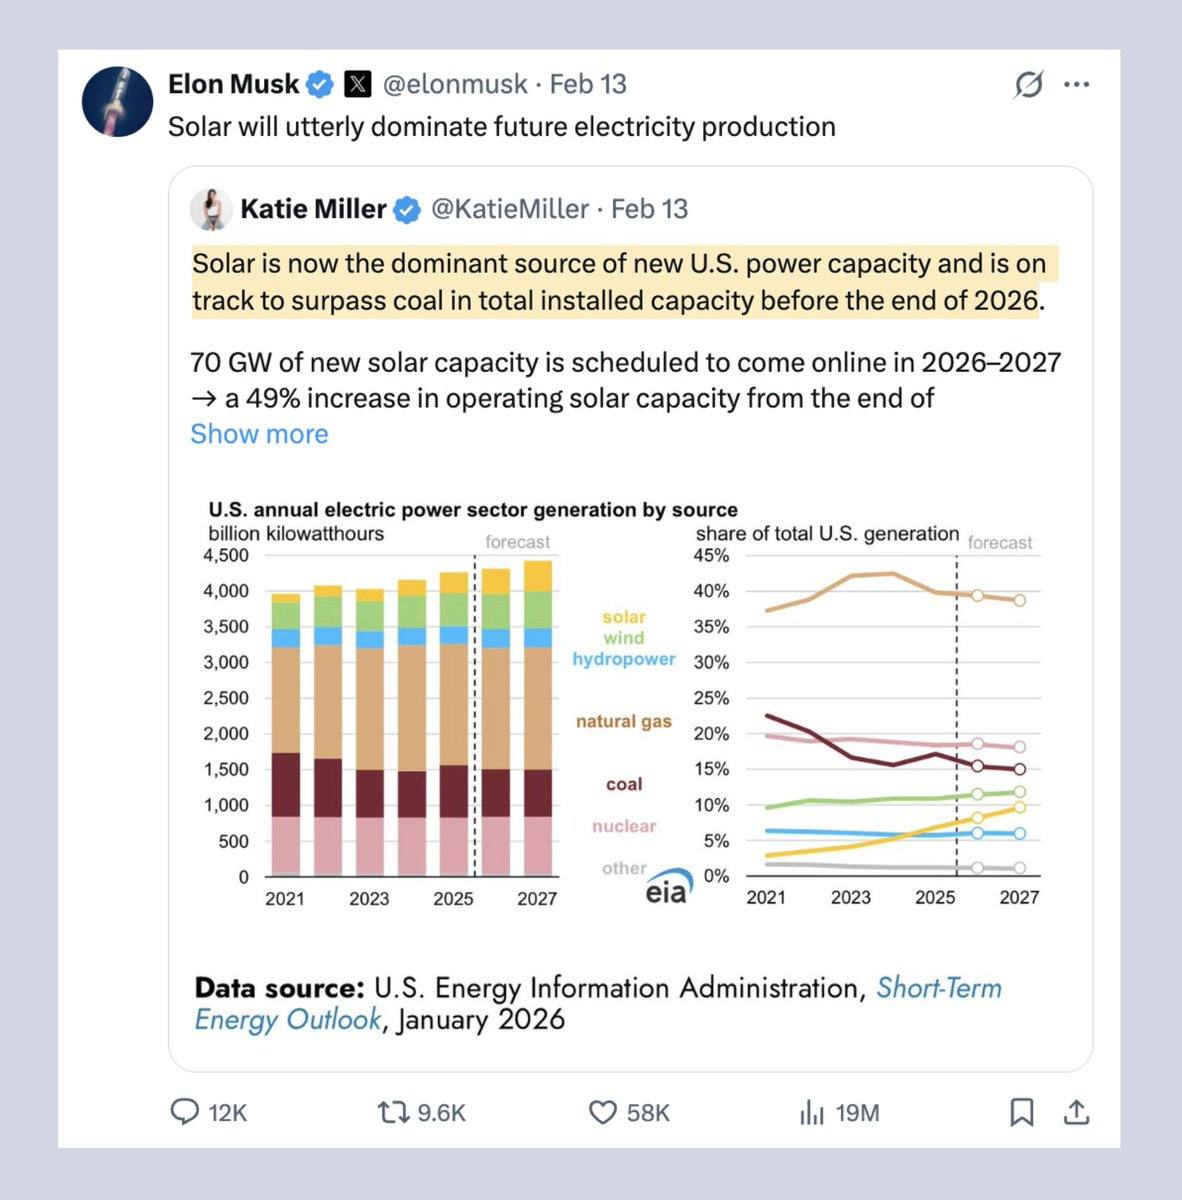The height and width of the screenshot is (1200, 1182).
Task: Repost this tweet using retweet icon
Action: pos(391,1112)
